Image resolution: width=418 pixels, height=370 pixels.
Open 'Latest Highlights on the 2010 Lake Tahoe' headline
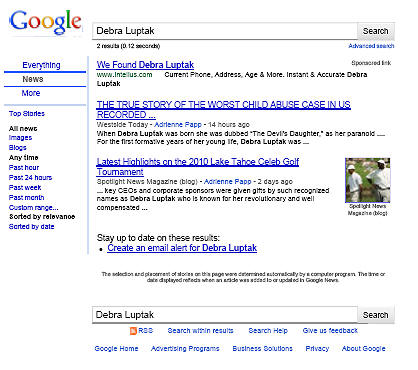click(x=198, y=167)
